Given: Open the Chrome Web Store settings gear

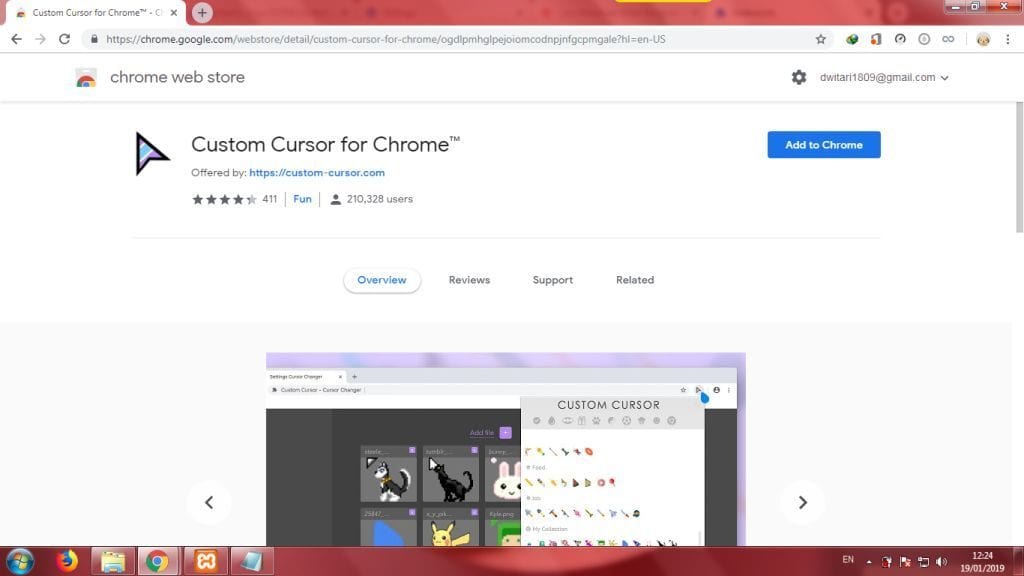Looking at the screenshot, I should pos(798,77).
